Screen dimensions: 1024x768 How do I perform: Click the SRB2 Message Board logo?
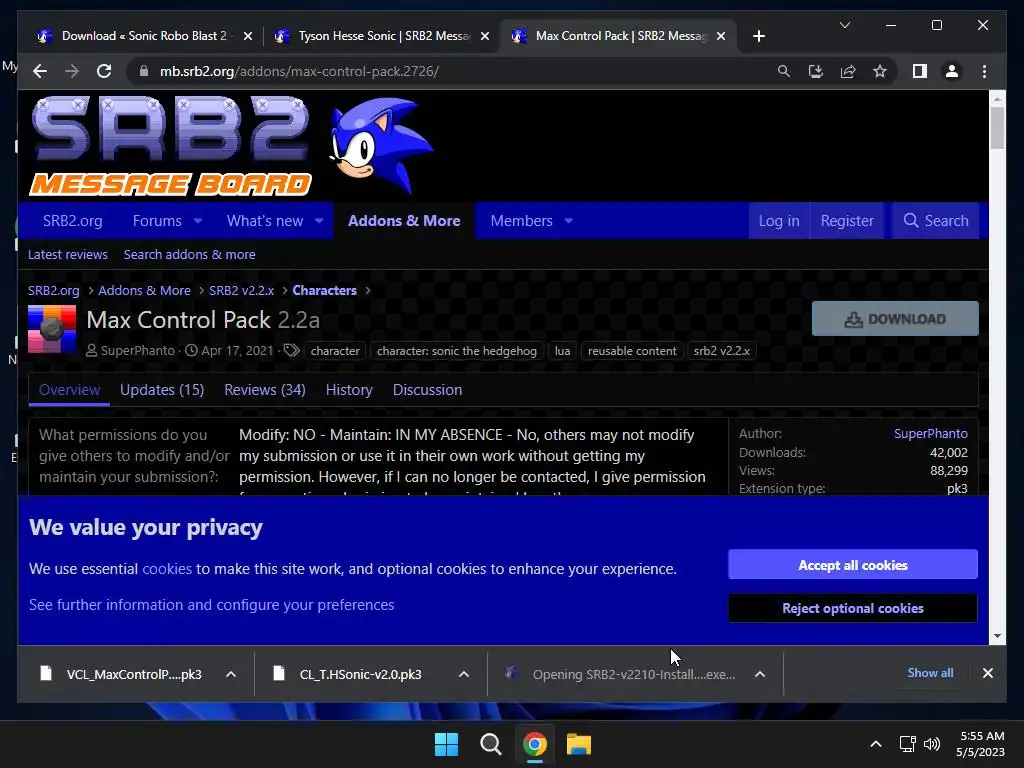click(231, 146)
